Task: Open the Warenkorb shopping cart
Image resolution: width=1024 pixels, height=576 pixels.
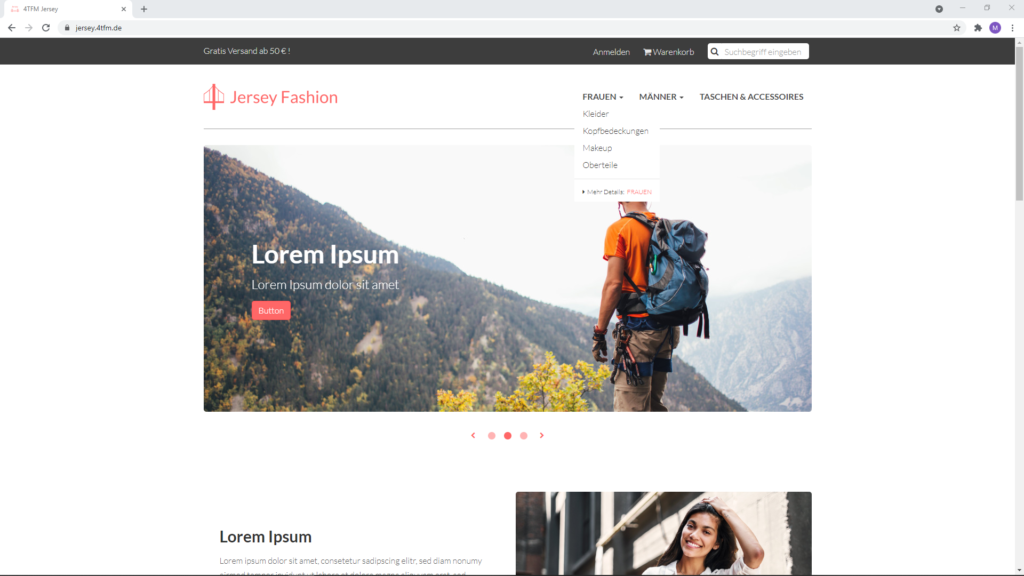Action: [668, 52]
